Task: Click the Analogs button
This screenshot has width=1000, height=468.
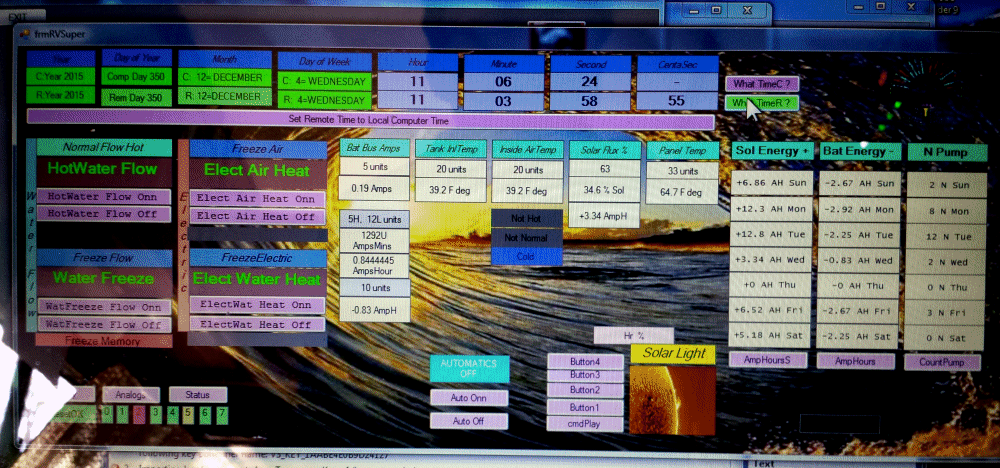Action: point(131,395)
